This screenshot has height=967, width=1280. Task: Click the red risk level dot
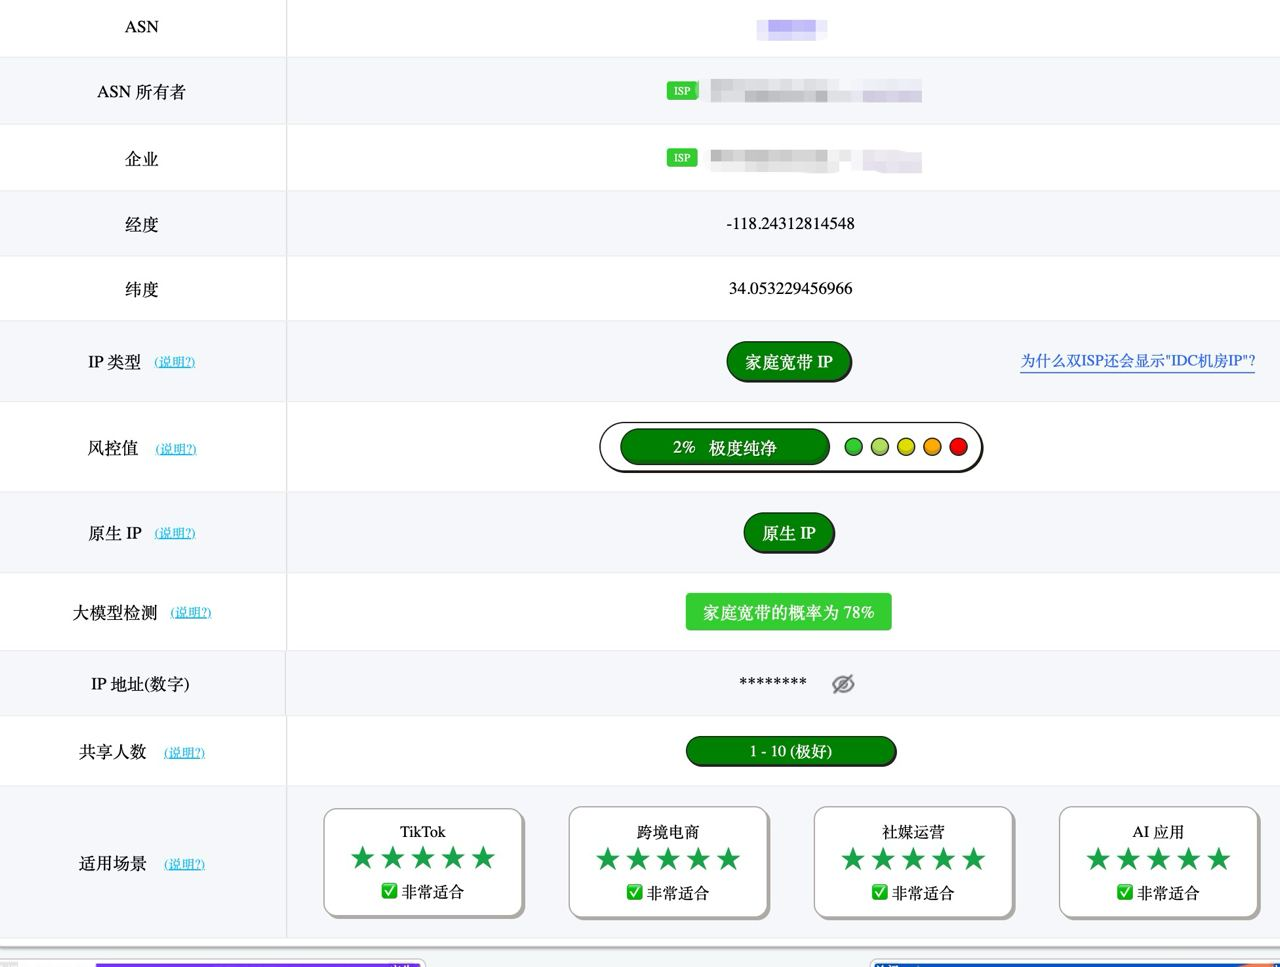coord(958,447)
